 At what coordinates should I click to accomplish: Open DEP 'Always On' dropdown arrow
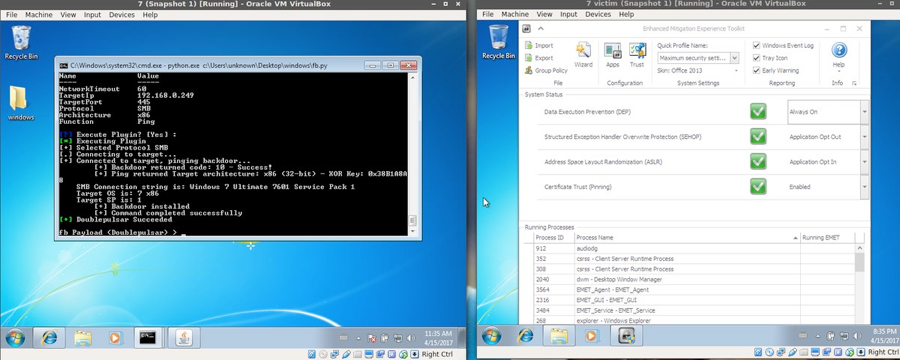click(x=864, y=112)
